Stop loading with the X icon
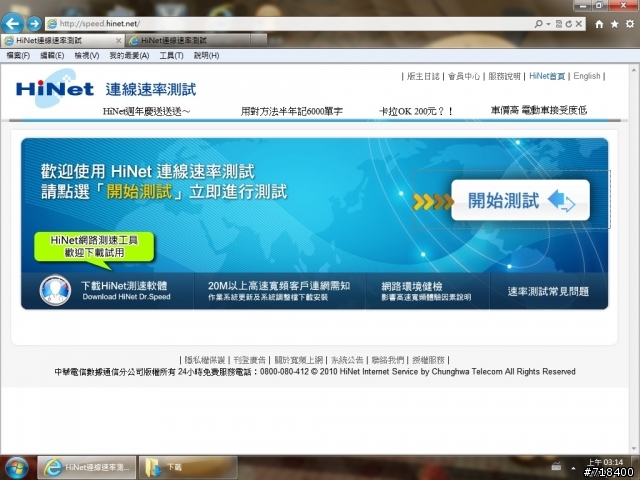 (578, 24)
